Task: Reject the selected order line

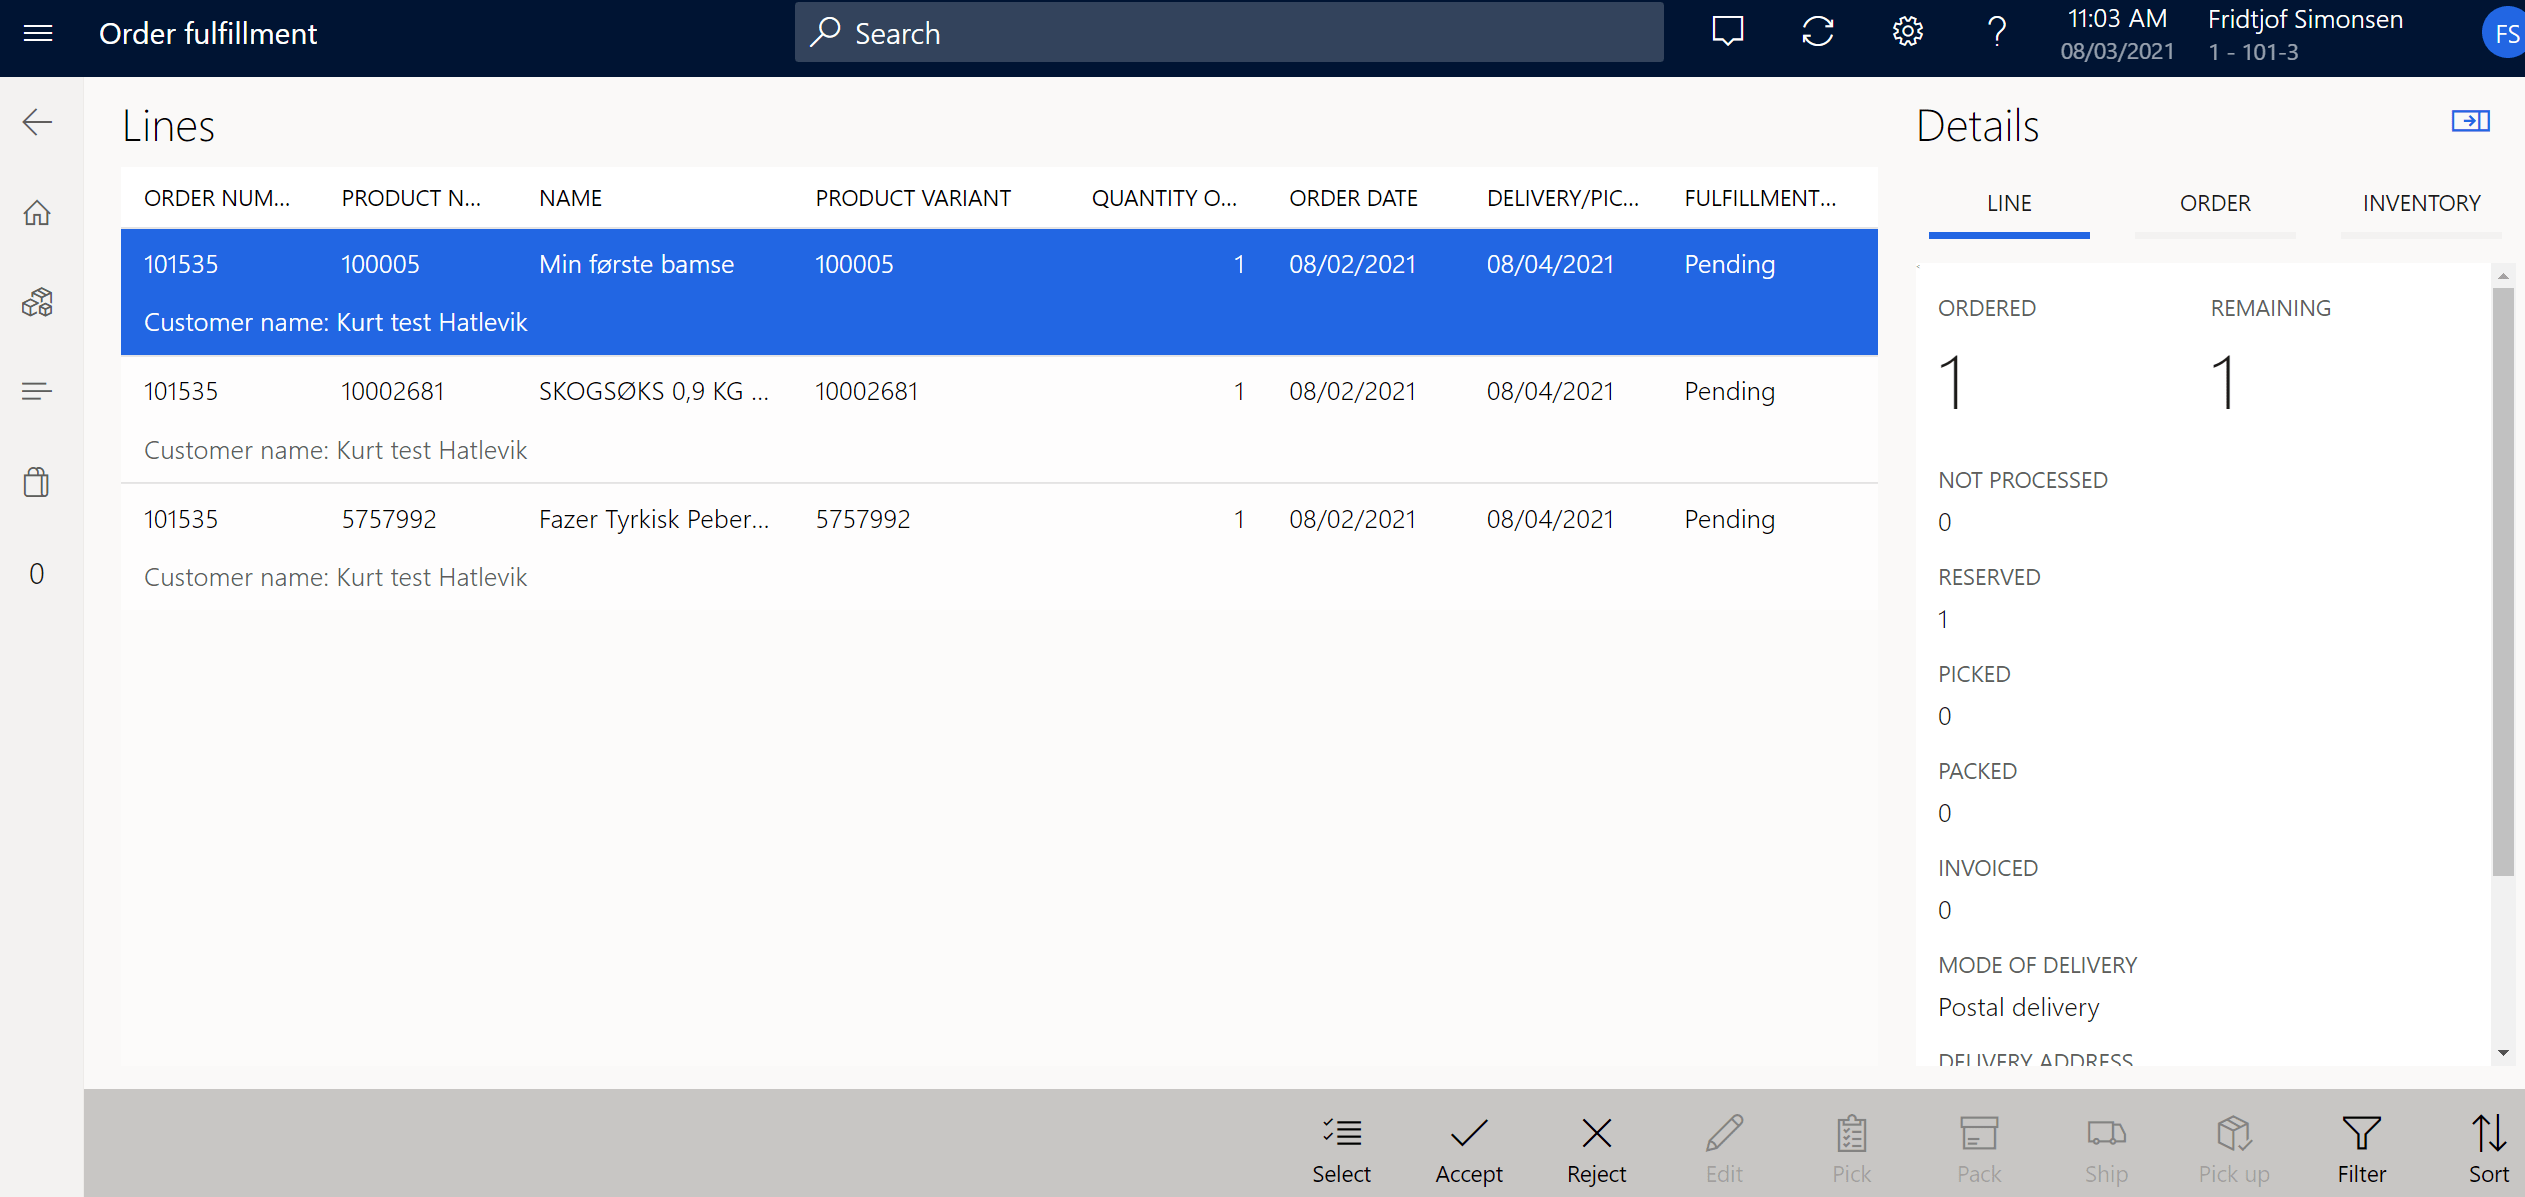Action: [1596, 1148]
